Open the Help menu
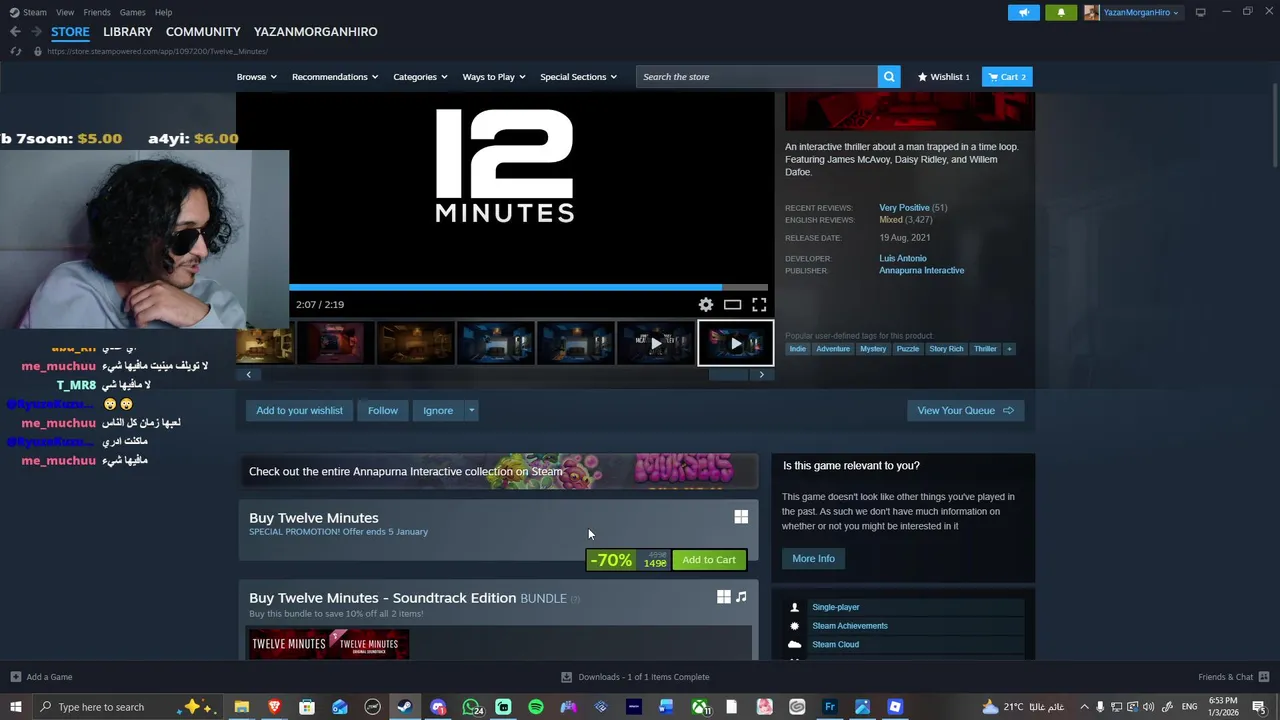Screen dimensions: 1280x720 [163, 12]
